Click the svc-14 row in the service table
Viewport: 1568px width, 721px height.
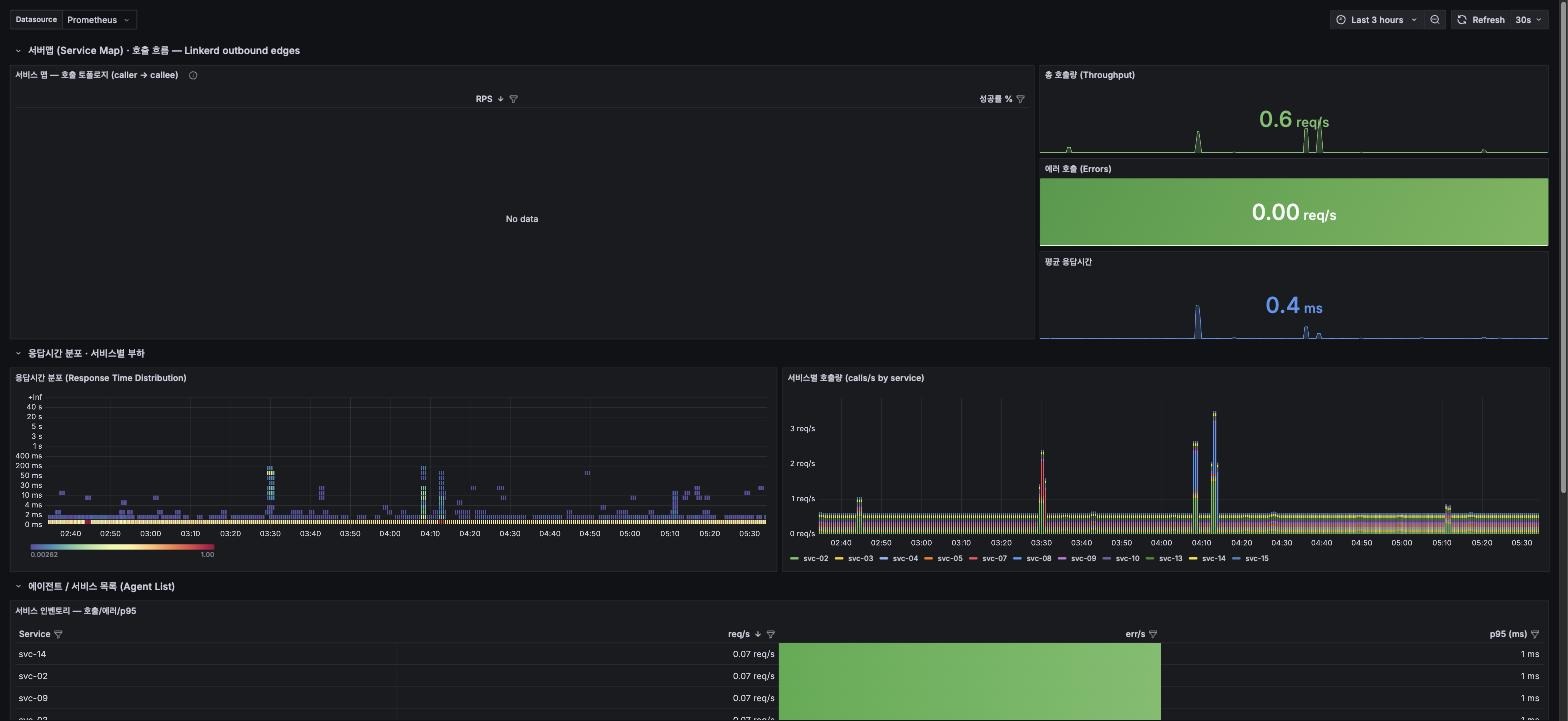pos(780,654)
